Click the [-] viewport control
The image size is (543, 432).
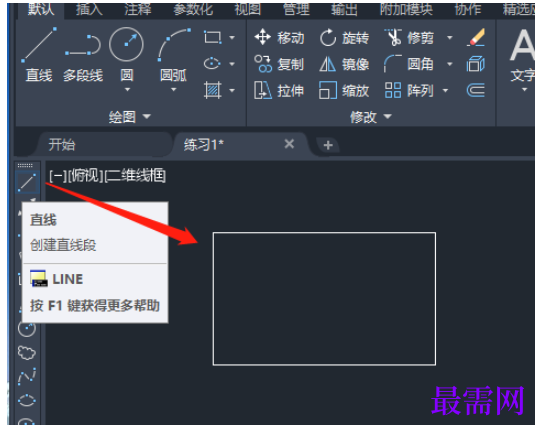pyautogui.click(x=58, y=176)
